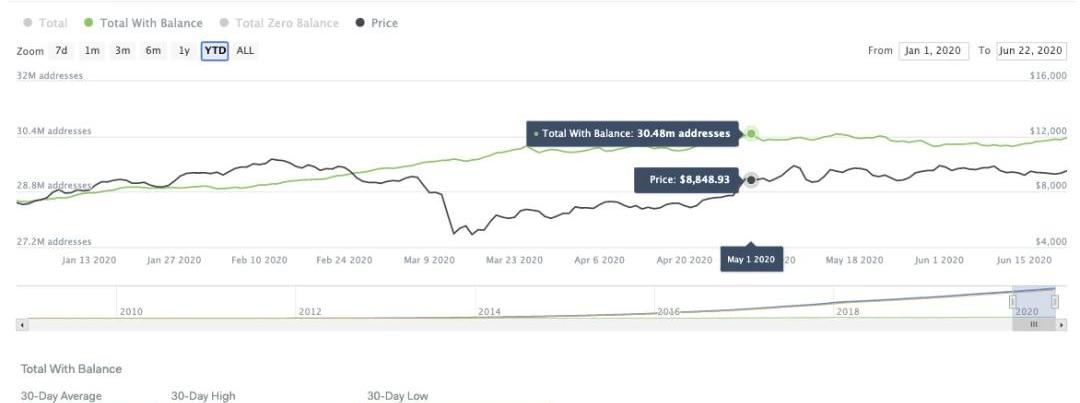This screenshot has width=1080, height=403.
Task: Choose the 1y zoom range
Action: [184, 50]
